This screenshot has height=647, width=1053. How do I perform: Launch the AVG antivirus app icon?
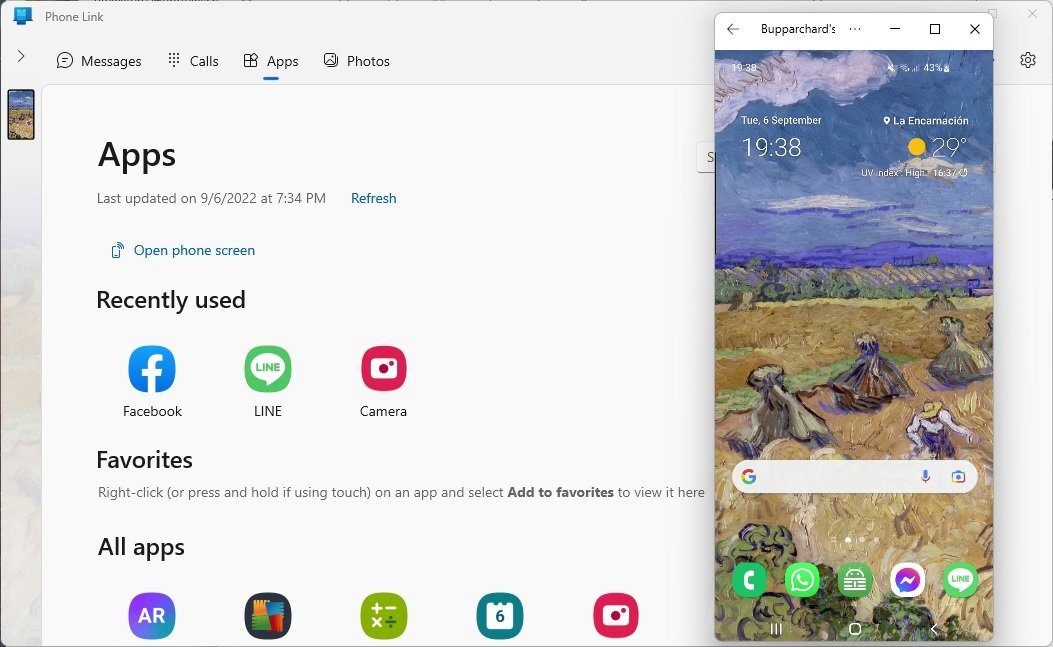267,616
